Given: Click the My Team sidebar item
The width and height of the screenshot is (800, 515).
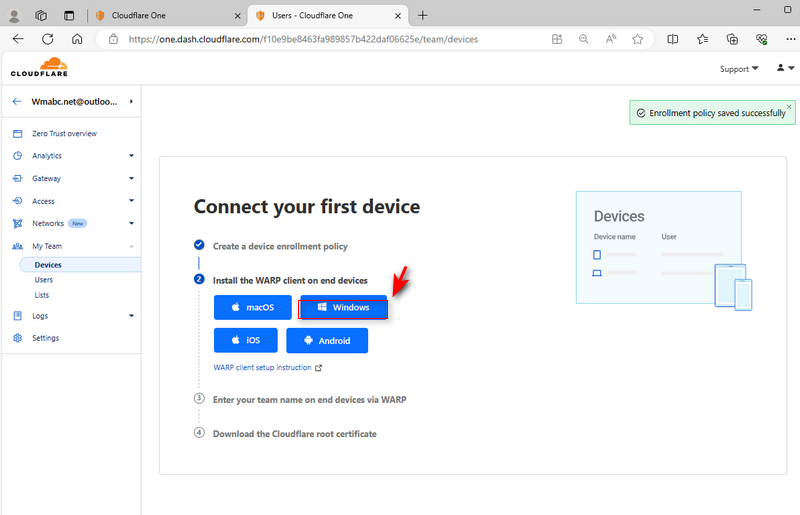Looking at the screenshot, I should click(x=47, y=246).
